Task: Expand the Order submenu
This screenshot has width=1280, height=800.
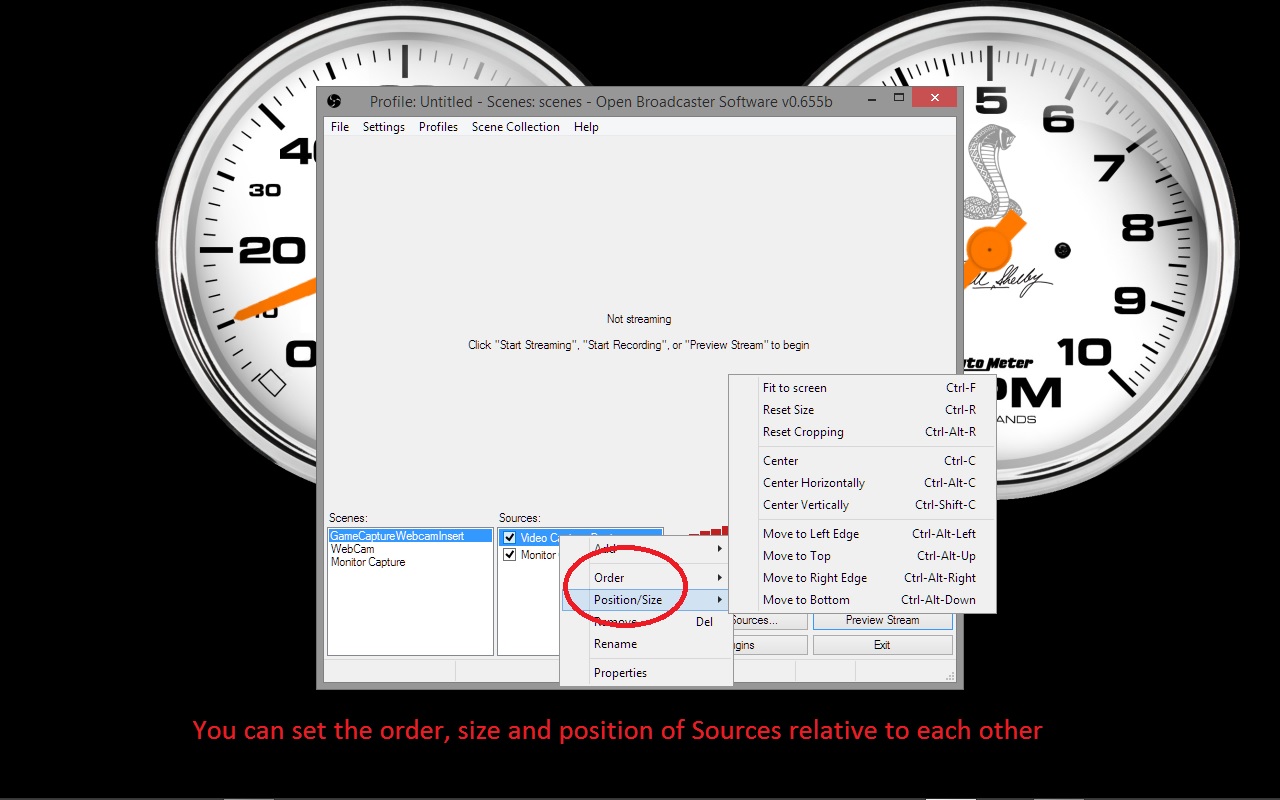Action: 646,578
